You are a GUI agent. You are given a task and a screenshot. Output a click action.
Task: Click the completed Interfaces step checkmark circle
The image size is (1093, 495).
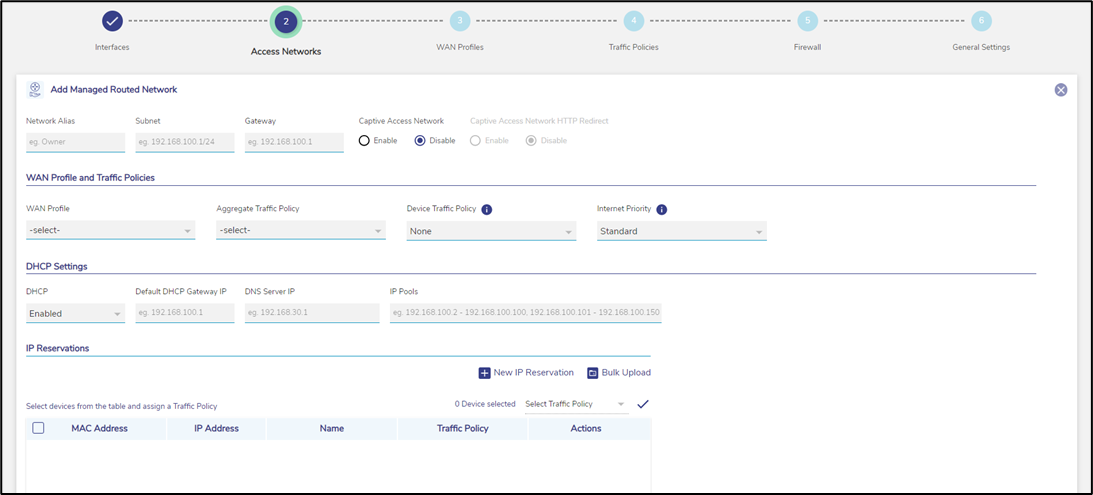(x=112, y=22)
